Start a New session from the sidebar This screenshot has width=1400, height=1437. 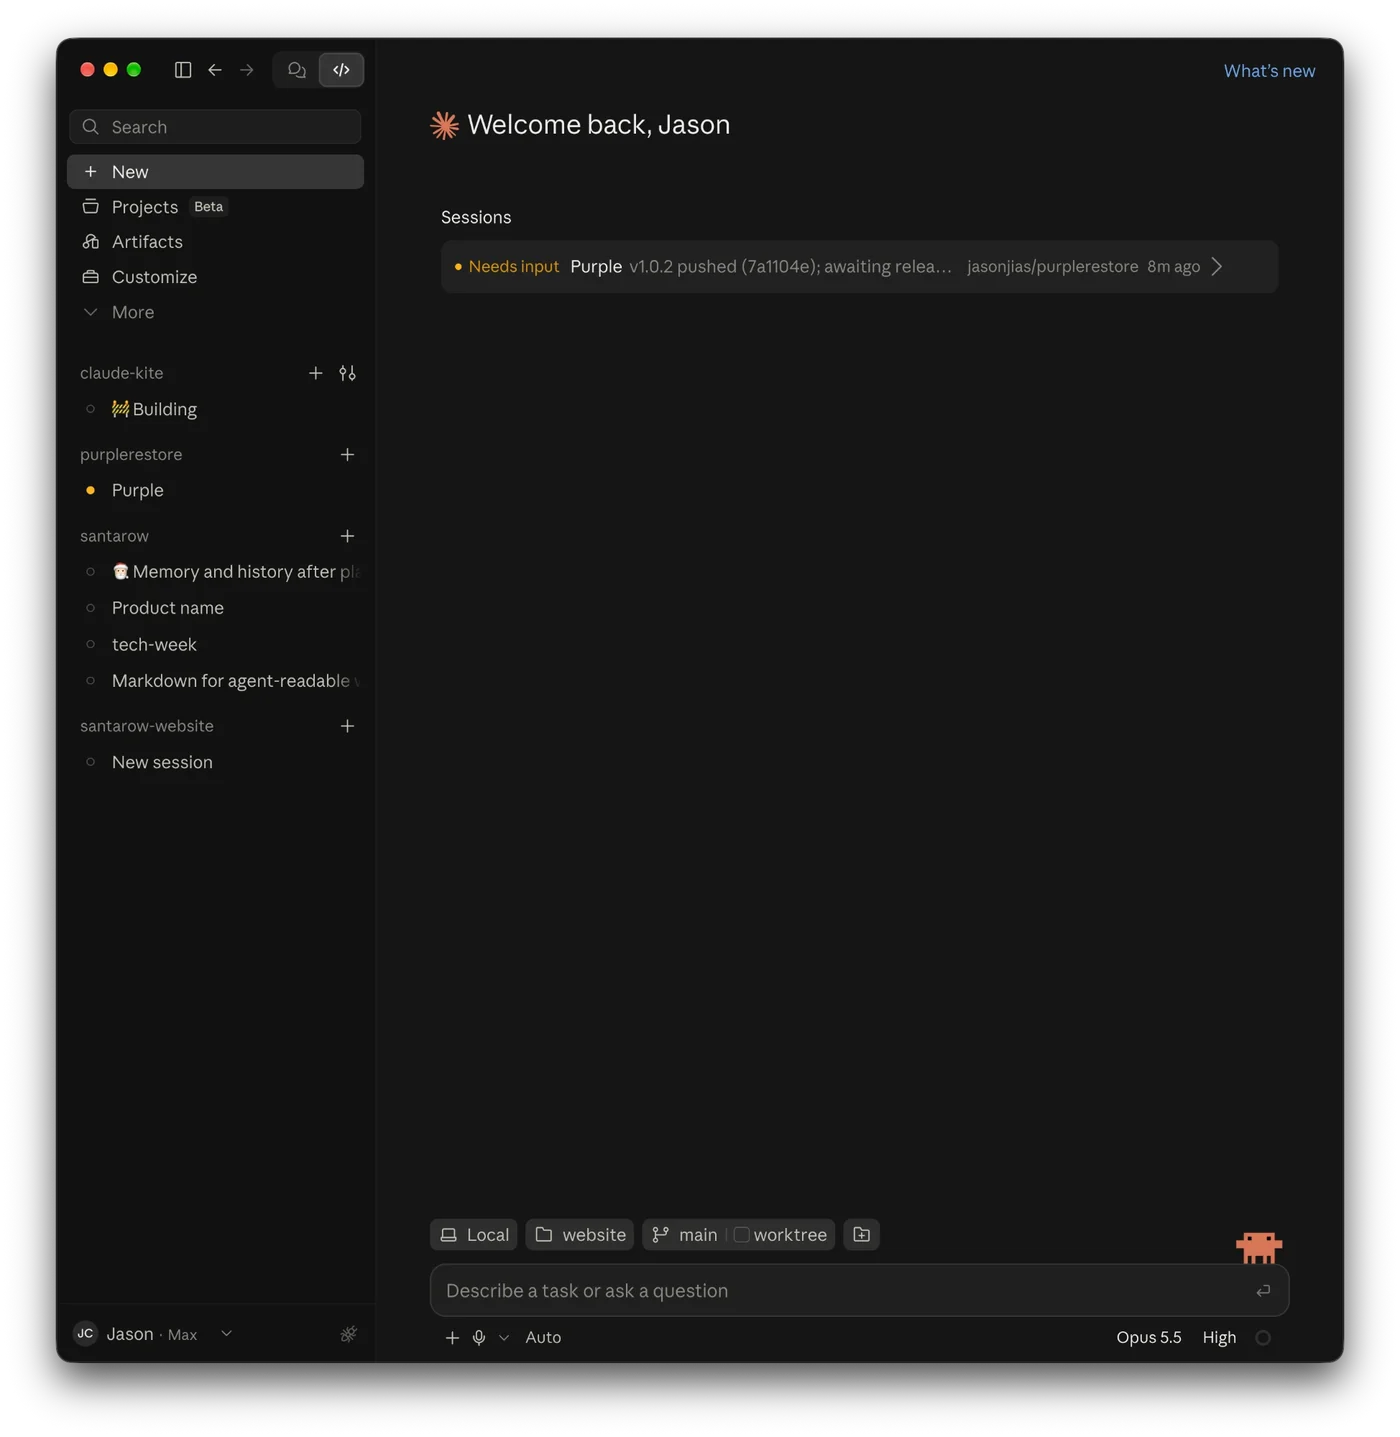coord(215,172)
